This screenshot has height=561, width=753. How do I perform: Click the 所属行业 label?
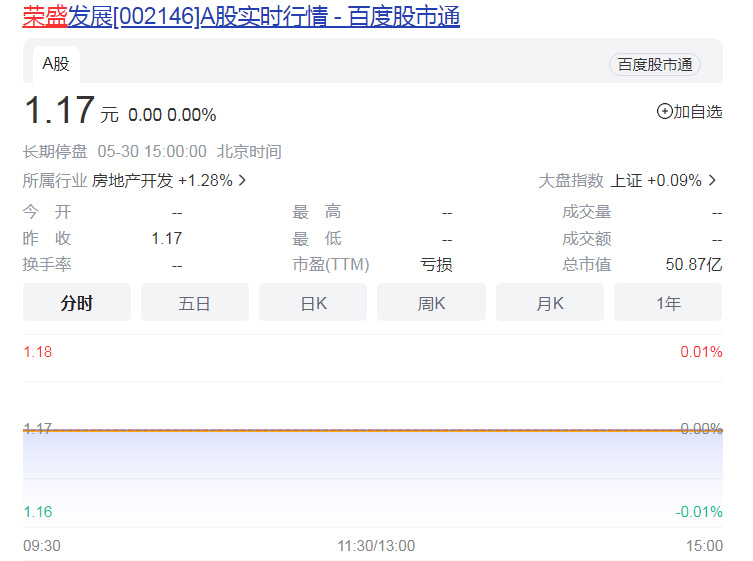[55, 181]
